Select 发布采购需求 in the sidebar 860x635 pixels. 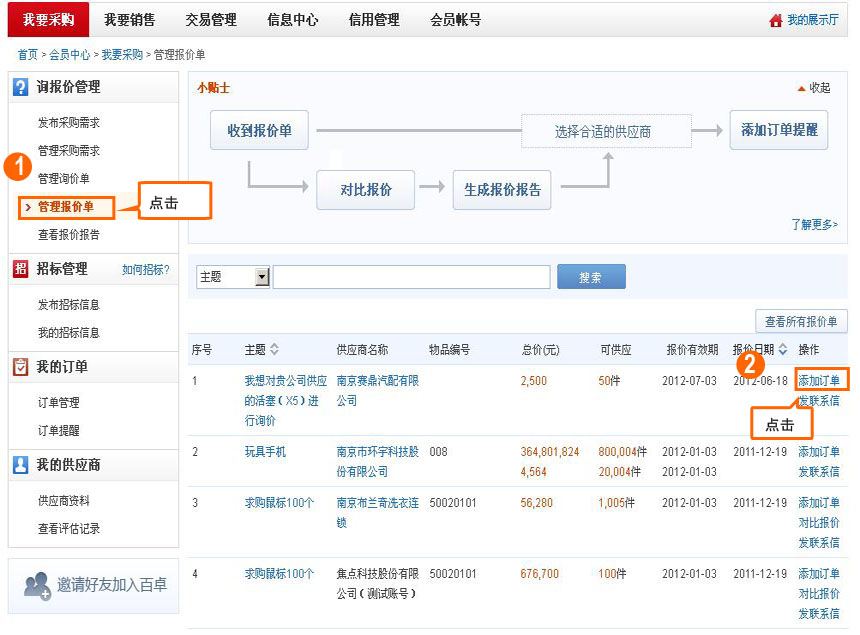pos(69,123)
